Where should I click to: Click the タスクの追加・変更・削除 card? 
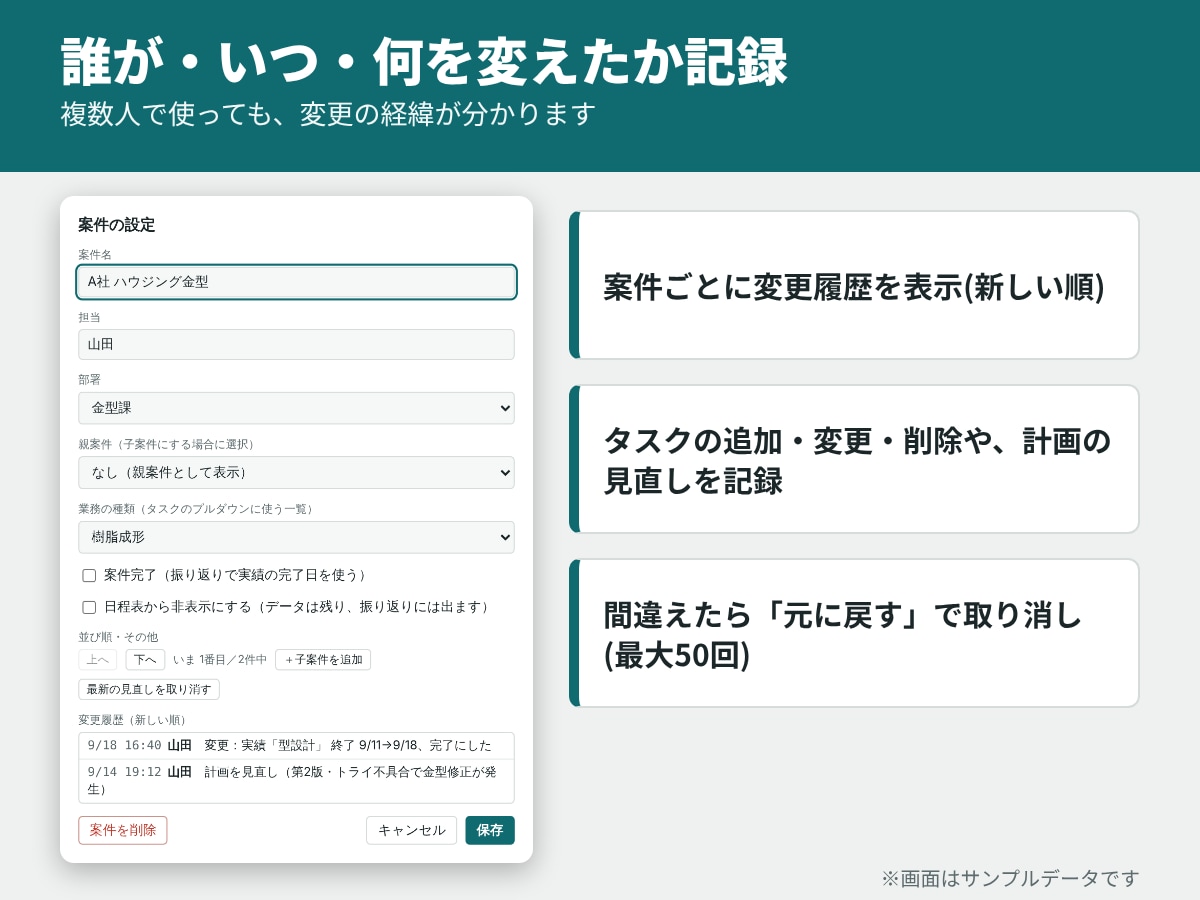854,459
